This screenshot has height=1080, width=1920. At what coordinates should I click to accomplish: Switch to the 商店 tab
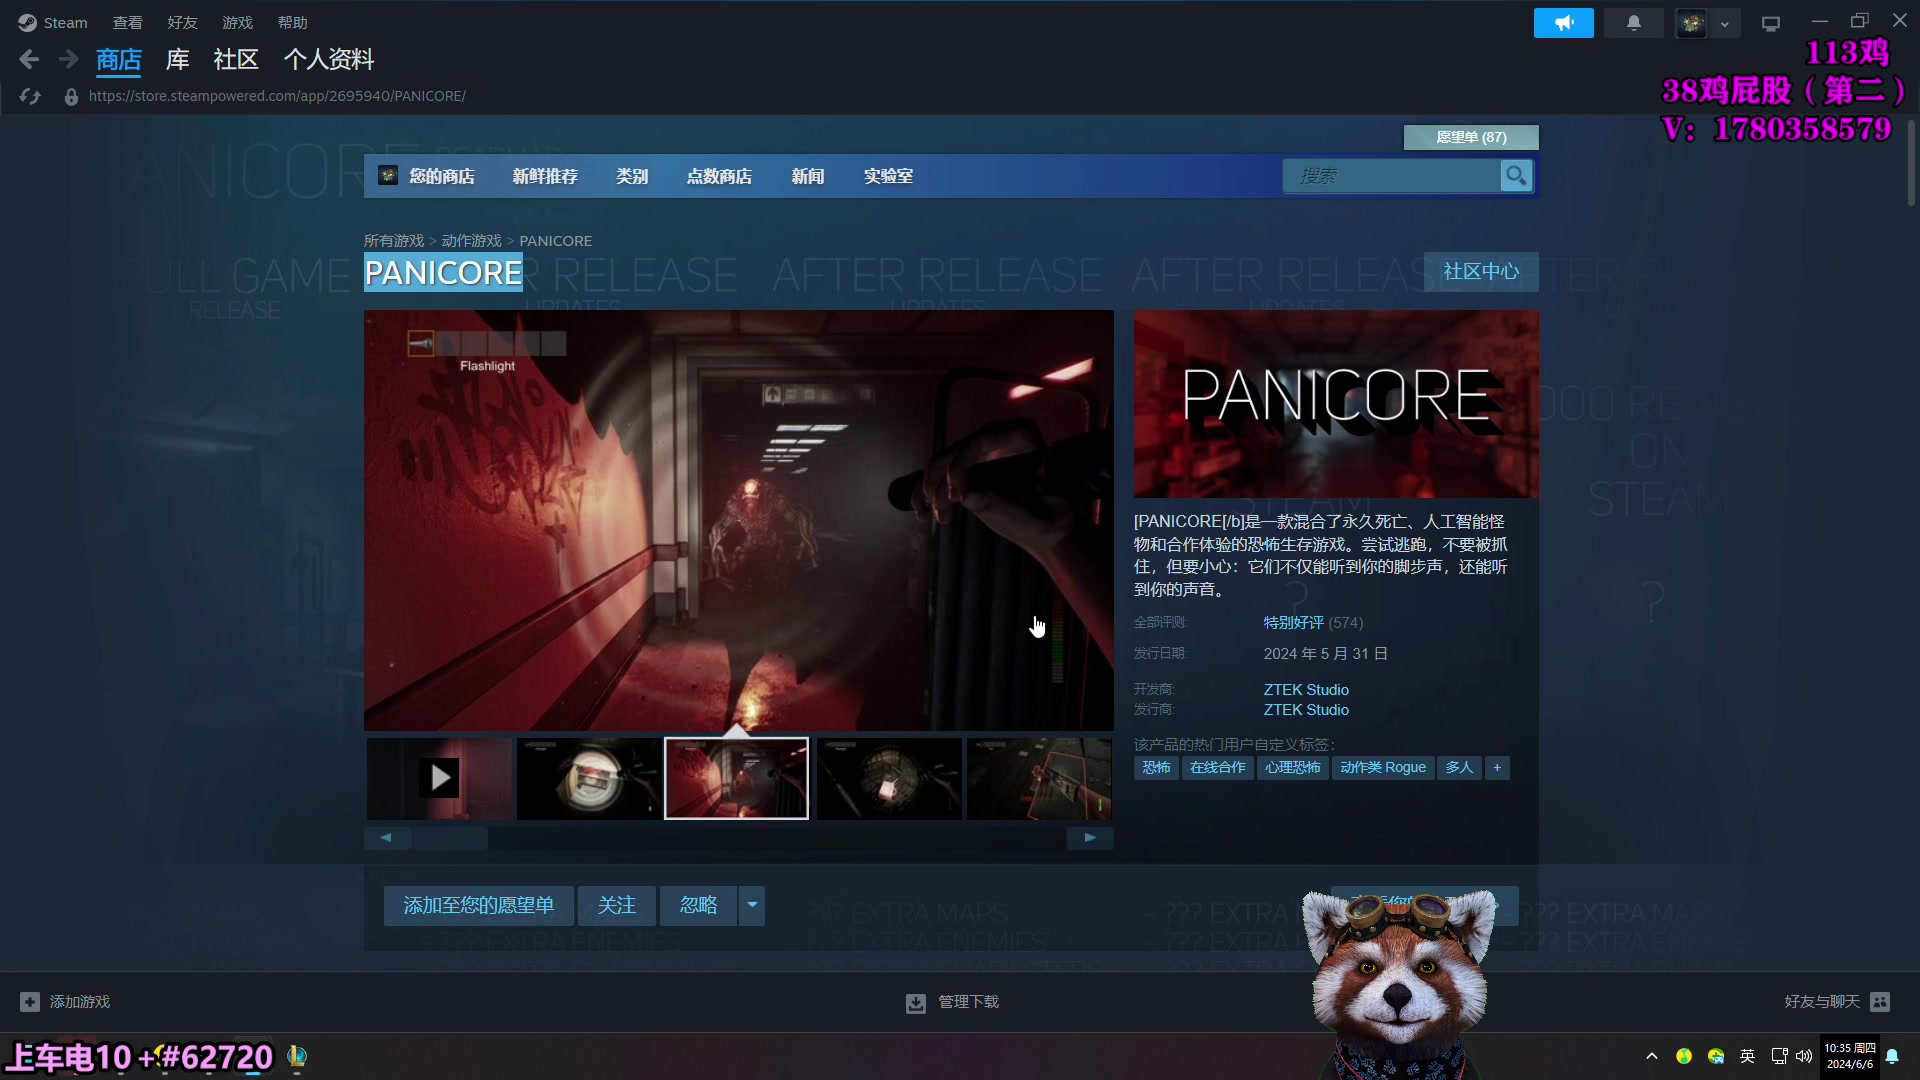[118, 60]
